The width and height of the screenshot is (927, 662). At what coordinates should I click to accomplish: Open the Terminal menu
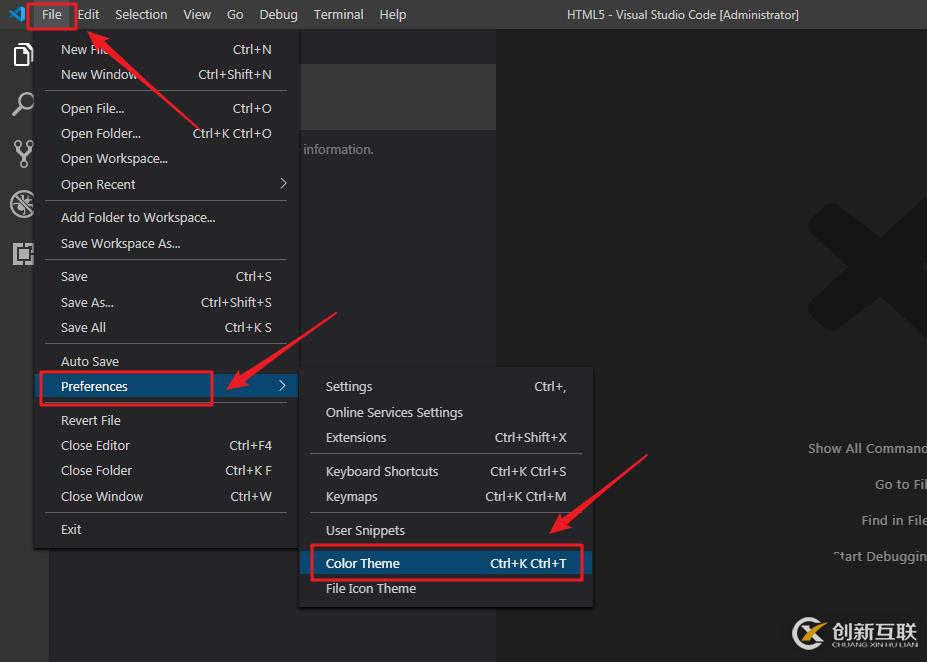coord(339,14)
